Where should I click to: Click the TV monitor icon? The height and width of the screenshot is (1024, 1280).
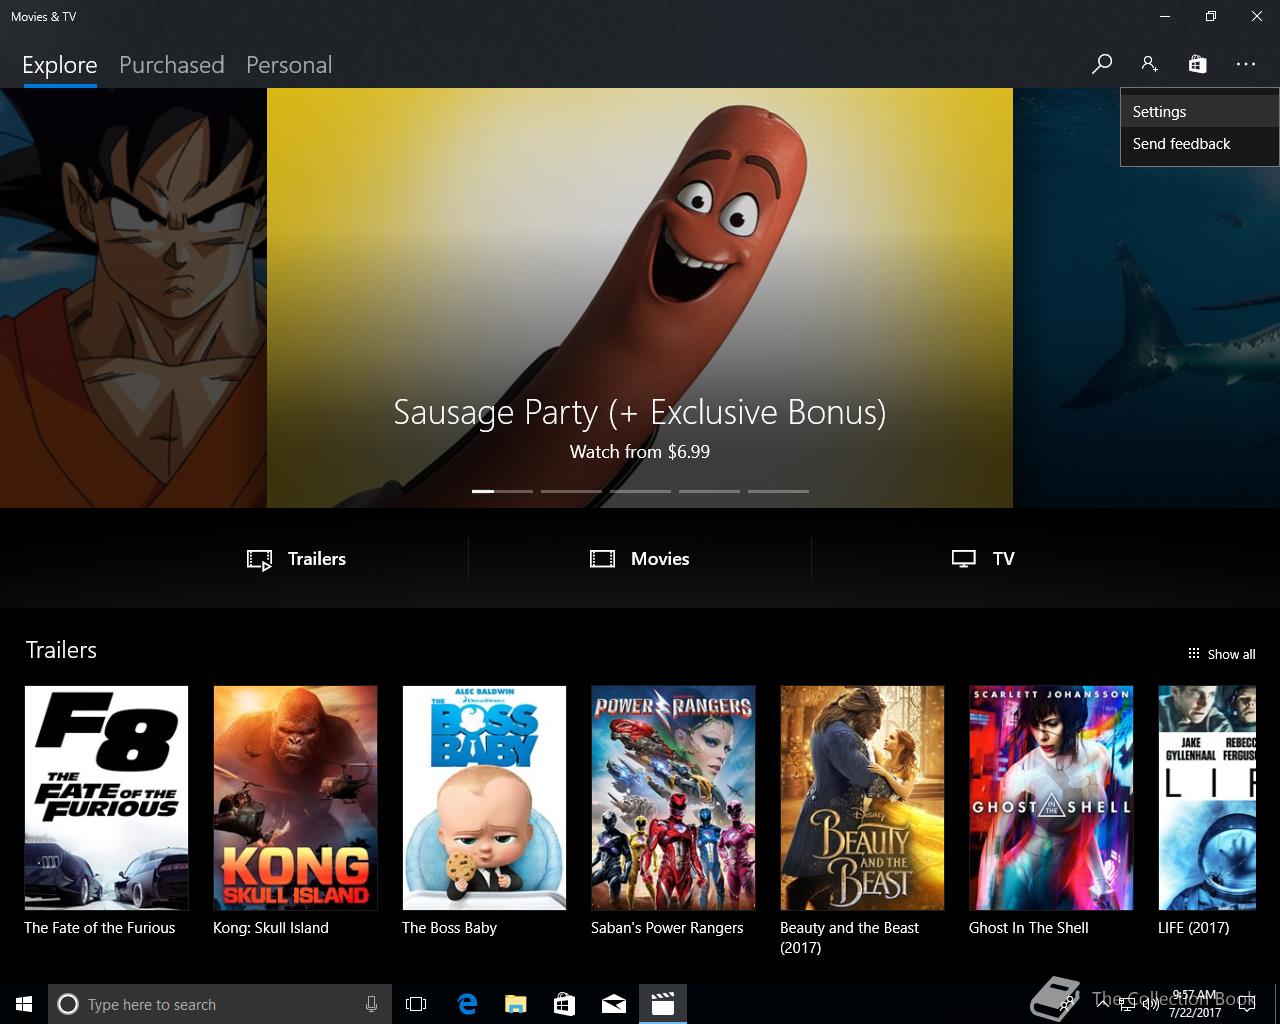963,559
